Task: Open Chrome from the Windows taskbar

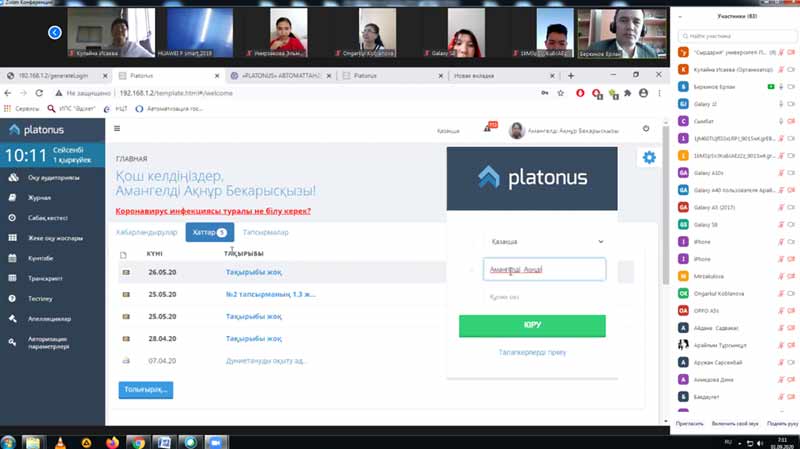Action: (138, 441)
